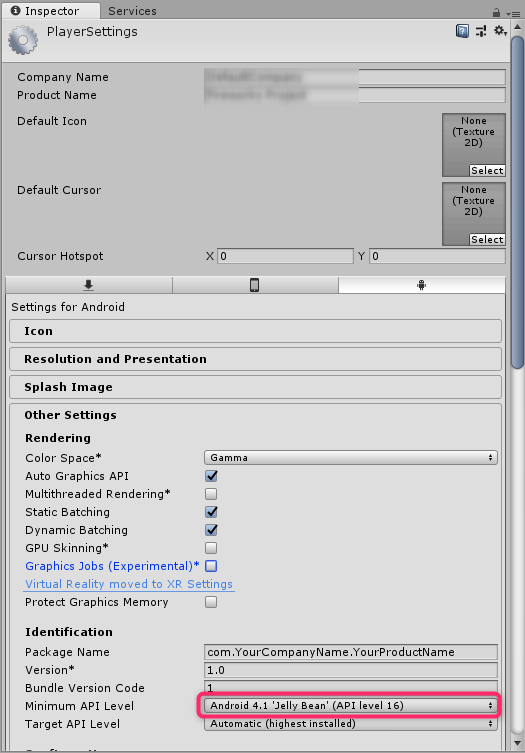Enable GPU Skinning checkbox
Viewport: 525px width, 753px height.
[211, 548]
